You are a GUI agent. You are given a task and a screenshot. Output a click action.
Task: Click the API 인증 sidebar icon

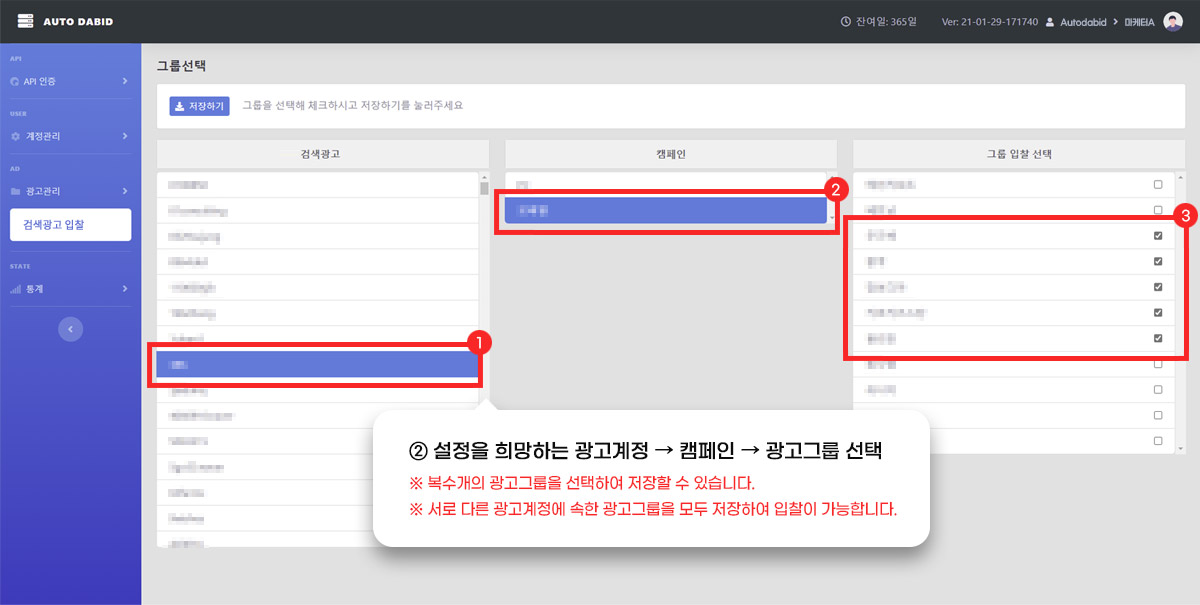15,81
